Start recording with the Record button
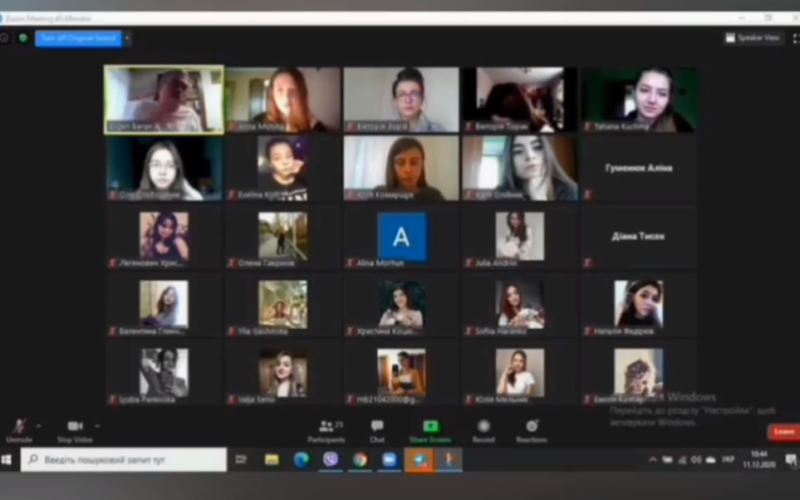Image resolution: width=800 pixels, height=500 pixels. pyautogui.click(x=483, y=428)
